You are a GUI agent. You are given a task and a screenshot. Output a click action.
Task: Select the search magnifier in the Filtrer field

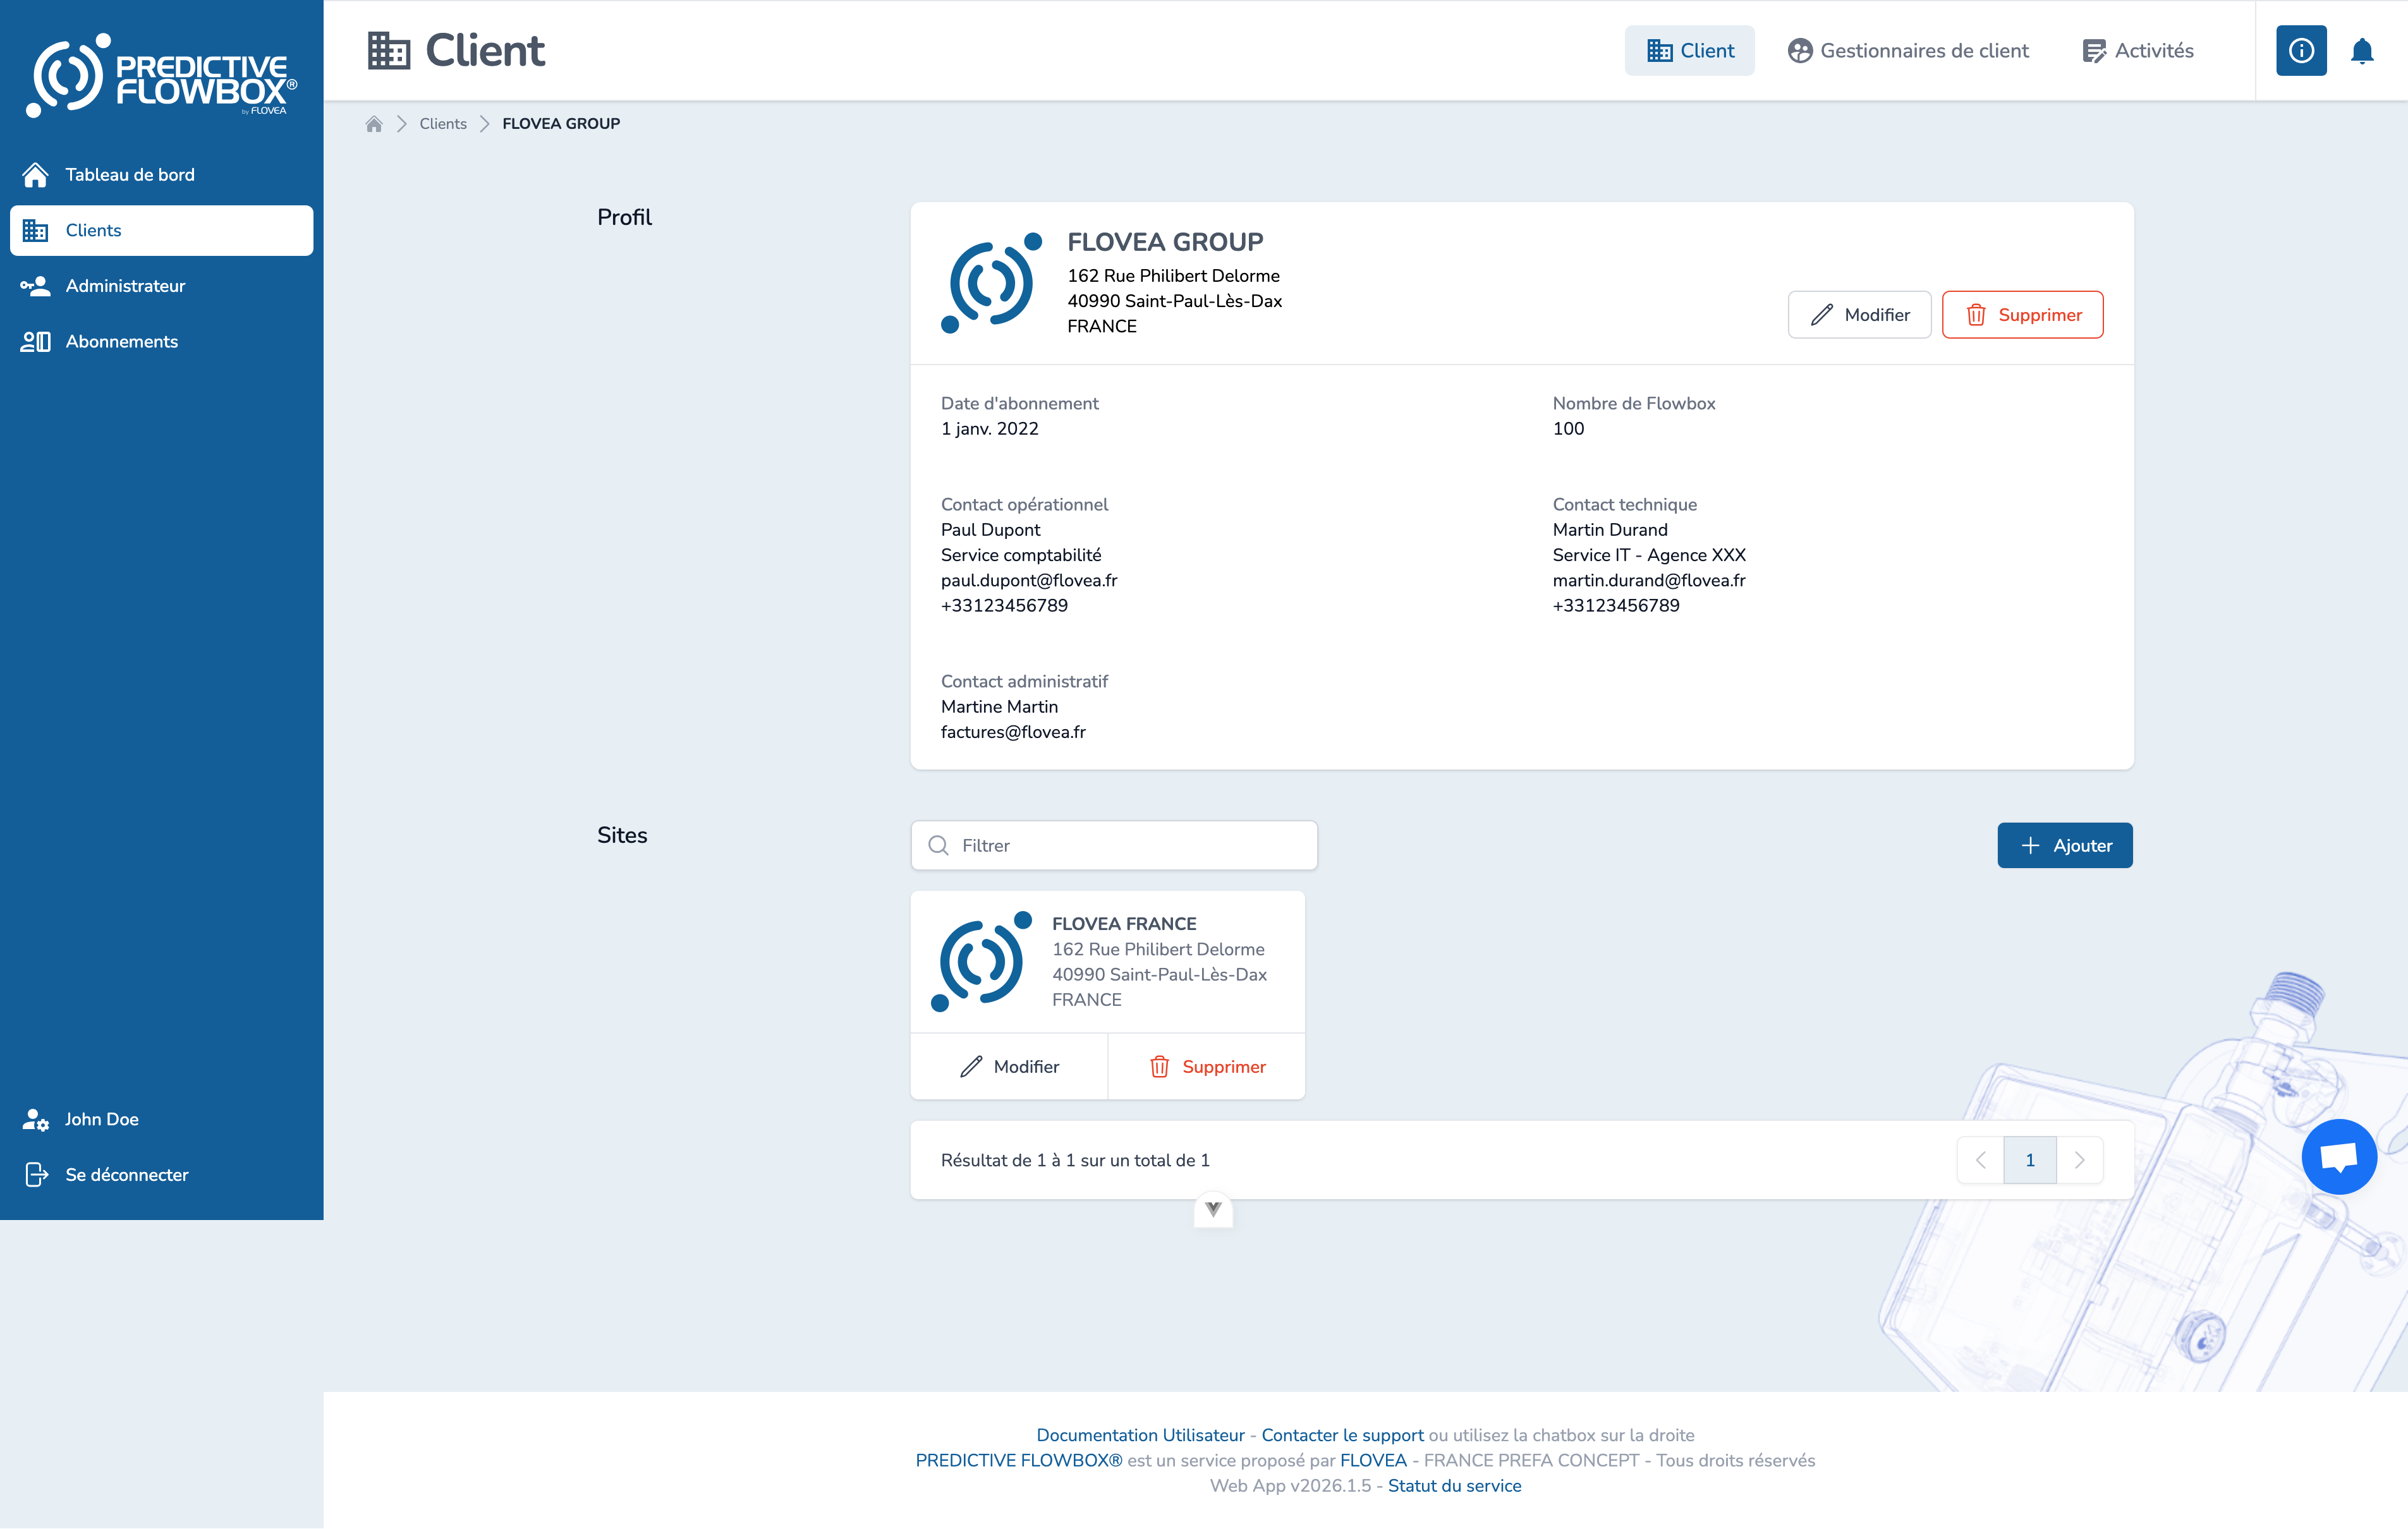tap(938, 845)
